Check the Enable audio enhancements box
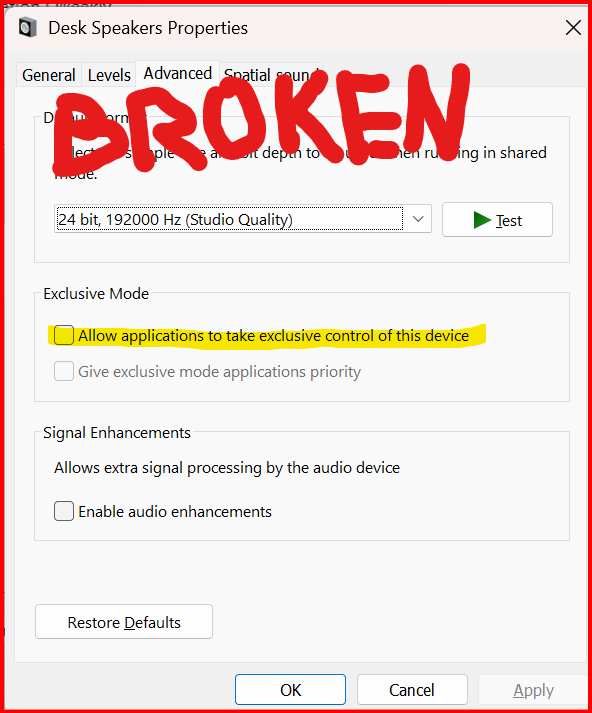The height and width of the screenshot is (713, 592). tap(64, 511)
